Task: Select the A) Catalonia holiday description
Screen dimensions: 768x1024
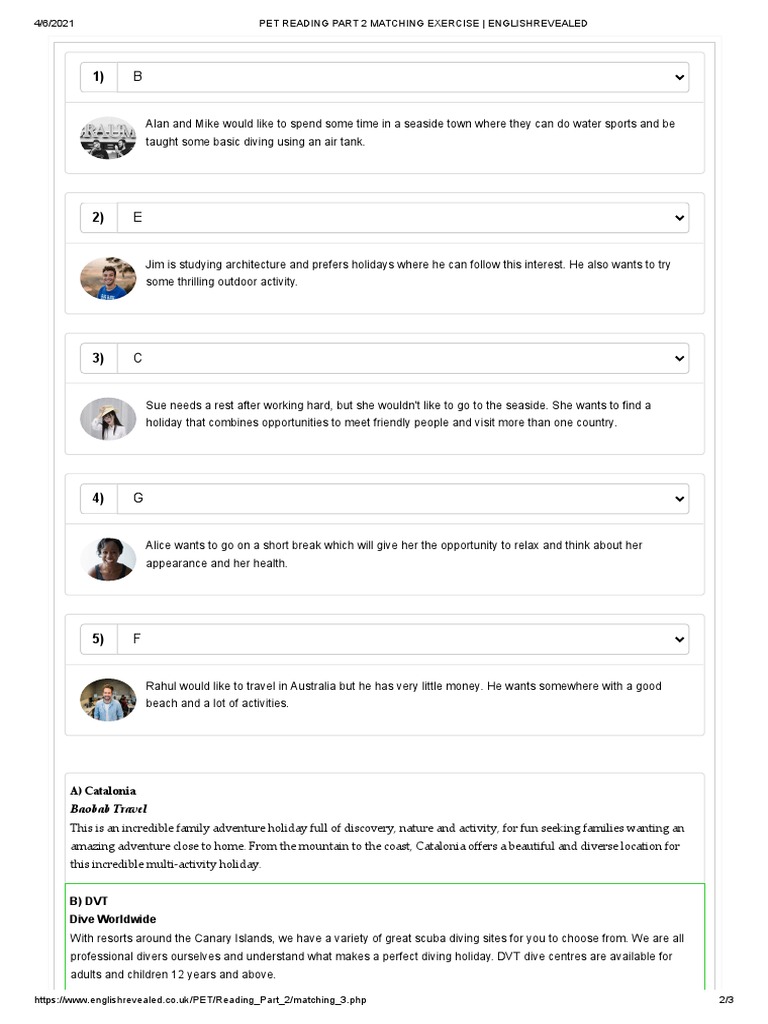Action: pos(384,827)
